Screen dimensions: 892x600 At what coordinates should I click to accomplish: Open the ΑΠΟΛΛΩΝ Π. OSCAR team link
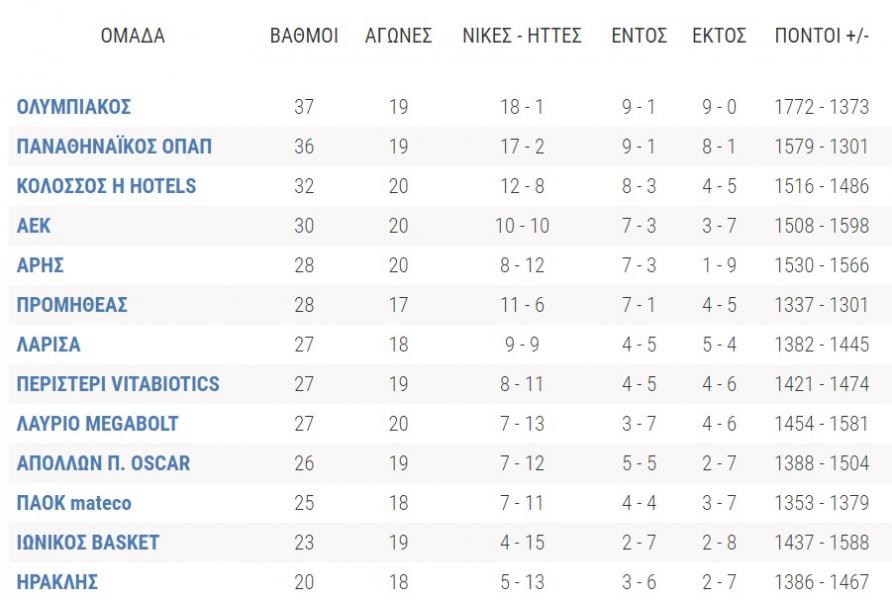point(103,464)
